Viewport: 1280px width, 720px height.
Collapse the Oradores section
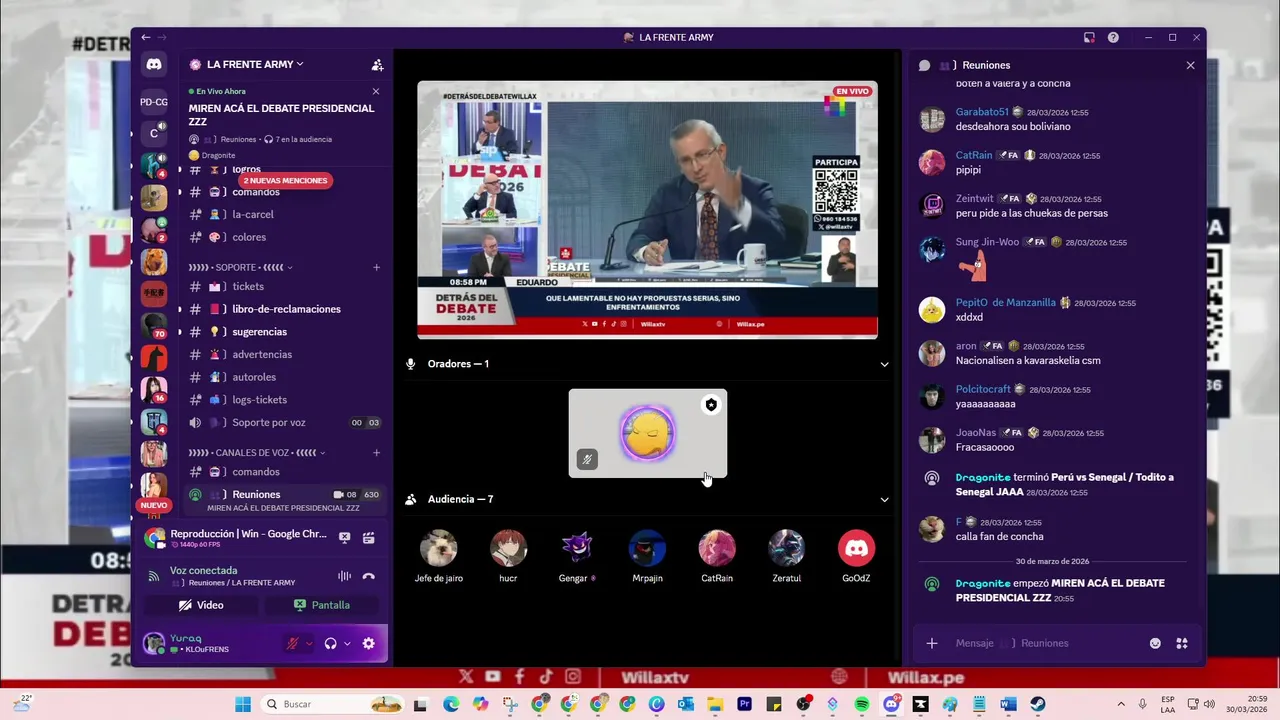(x=884, y=364)
